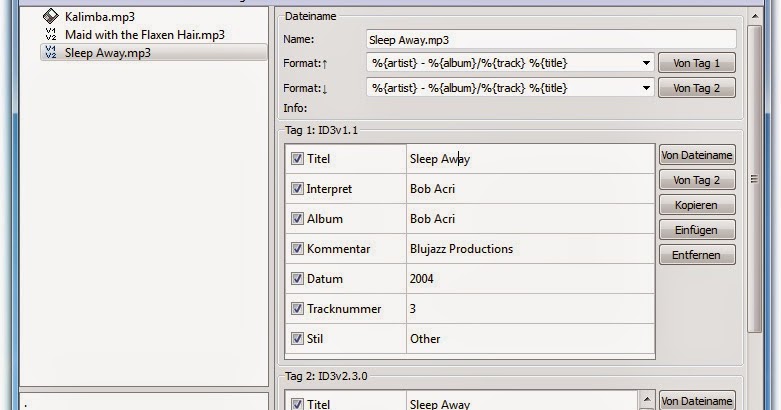This screenshot has width=781, height=410.
Task: Click the Tag 2 table scroll-up arrow
Action: pyautogui.click(x=646, y=399)
